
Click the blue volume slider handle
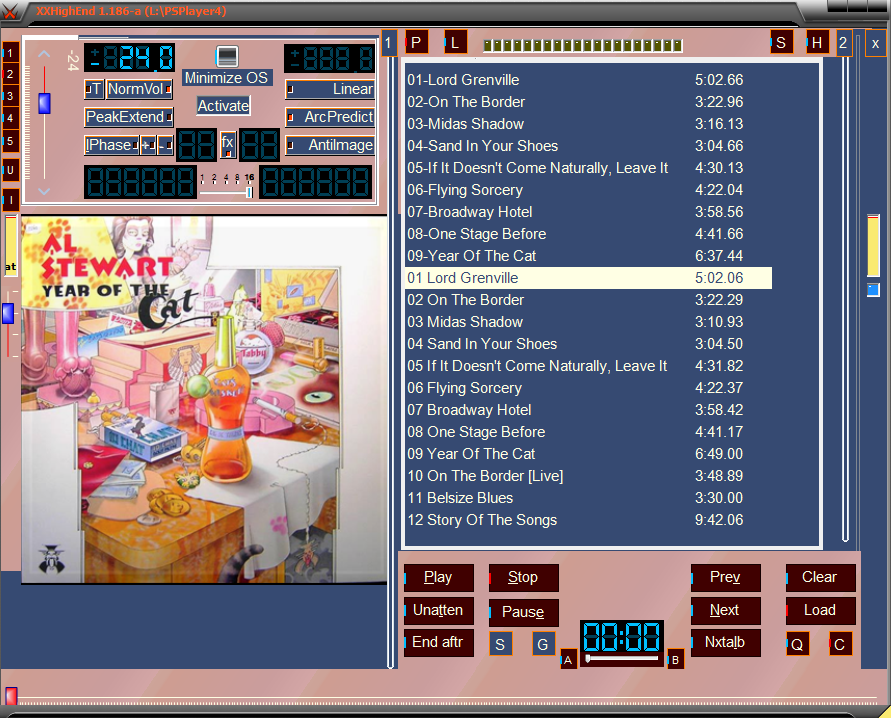point(44,103)
